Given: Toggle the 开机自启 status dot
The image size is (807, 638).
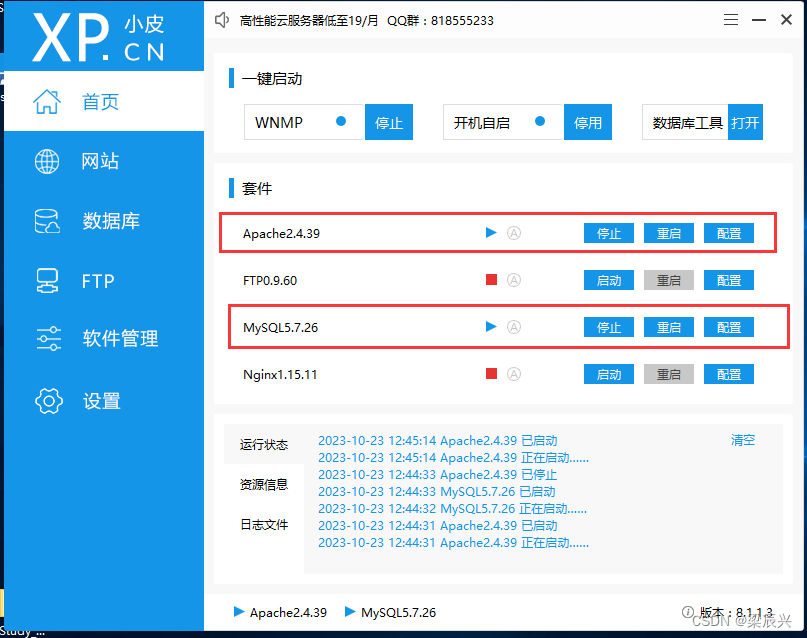Looking at the screenshot, I should pos(540,121).
